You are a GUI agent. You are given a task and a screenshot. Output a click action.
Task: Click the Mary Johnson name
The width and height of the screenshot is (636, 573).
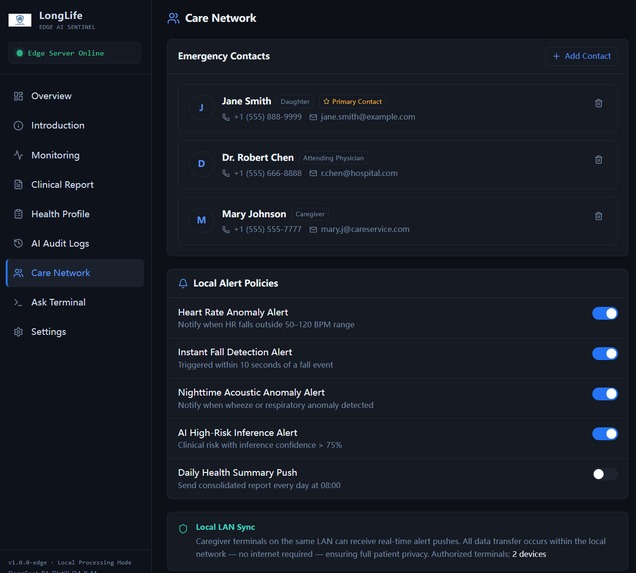click(x=254, y=214)
